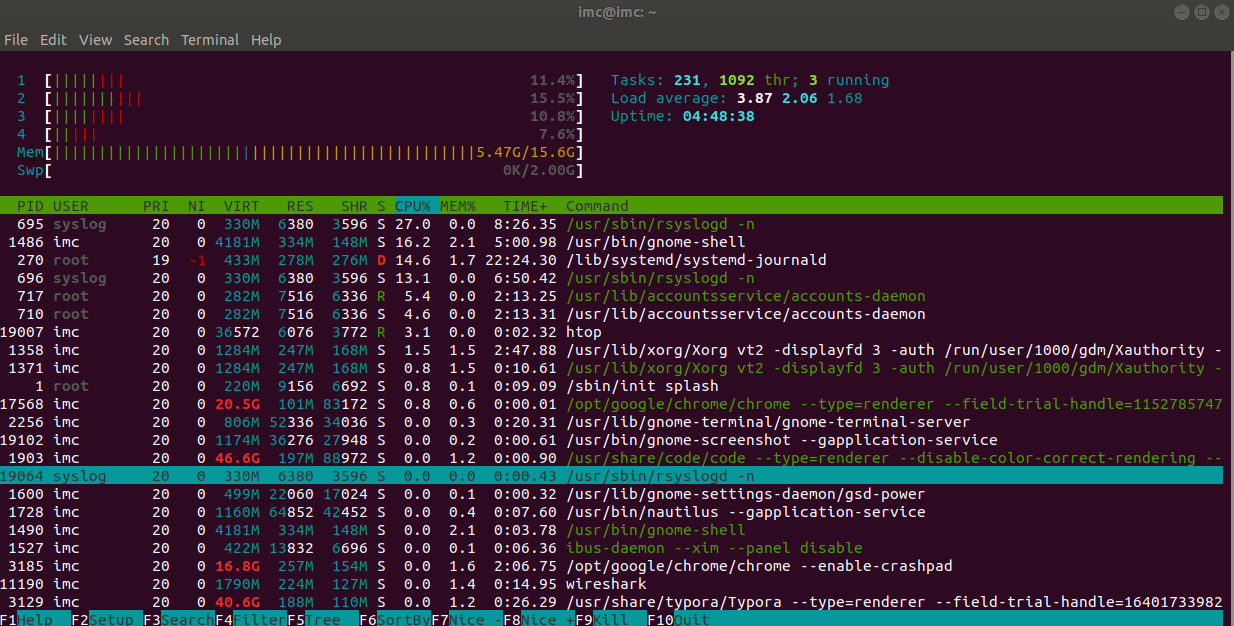Click F8 Nice plus button
Viewport: 1234px width, 626px height.
pos(539,619)
